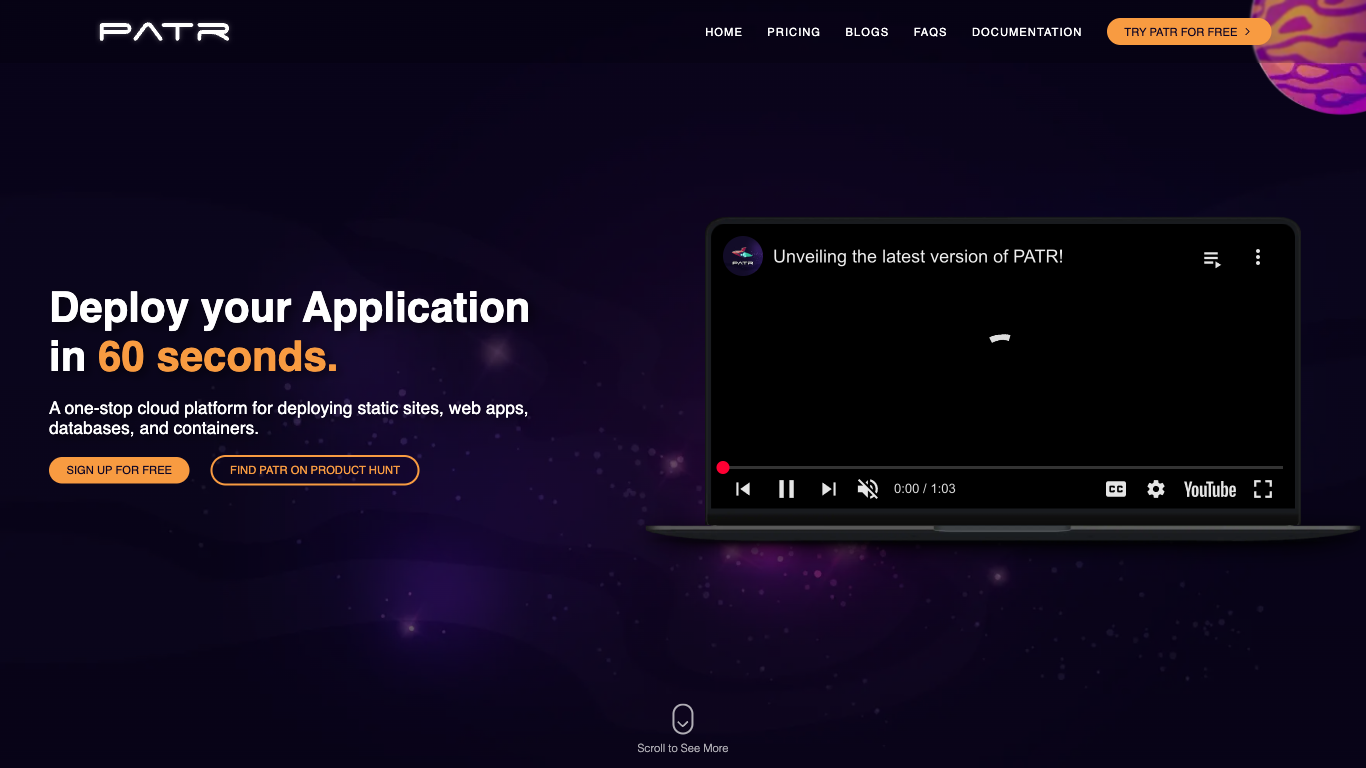The image size is (1366, 768).
Task: Click the PATR logo
Action: pos(165,32)
